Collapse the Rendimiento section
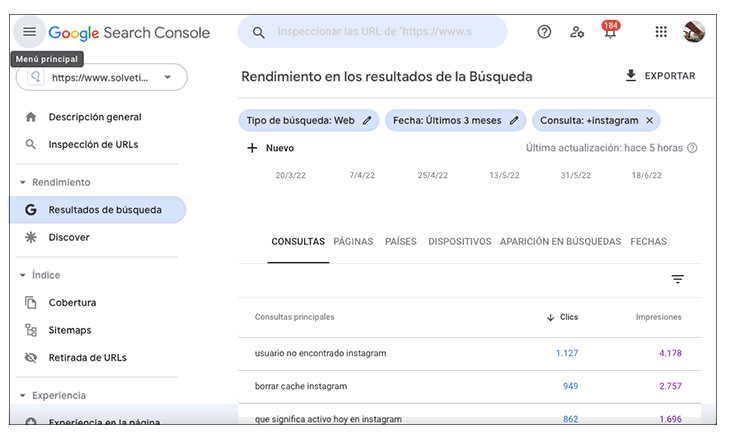Viewport: 730px width, 438px height. (x=23, y=183)
